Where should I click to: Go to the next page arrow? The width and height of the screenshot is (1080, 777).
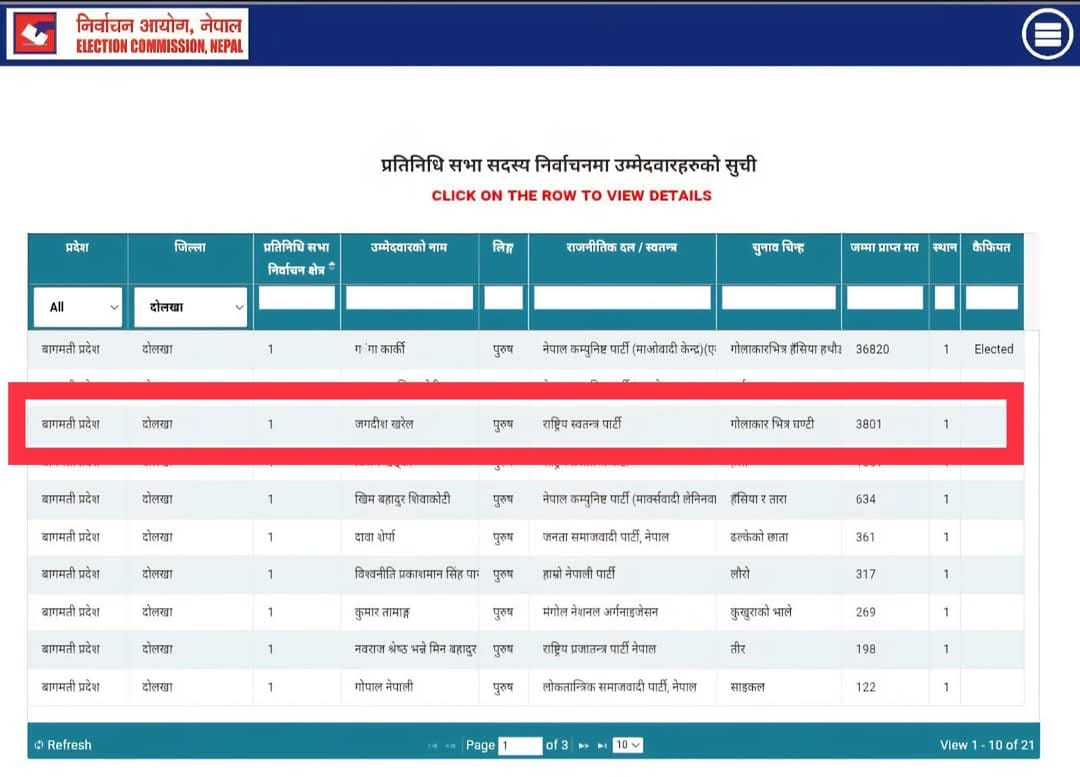click(x=583, y=745)
